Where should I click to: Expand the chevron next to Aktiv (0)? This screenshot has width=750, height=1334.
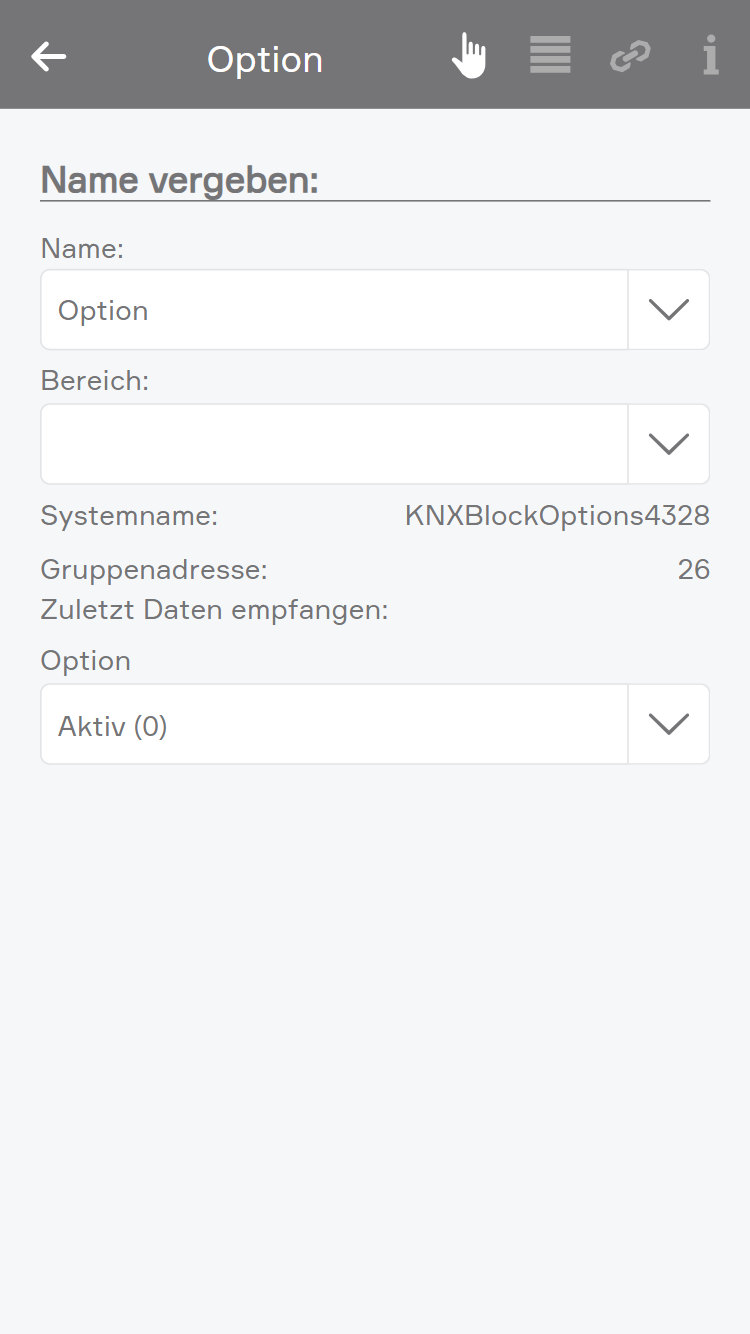coord(669,725)
